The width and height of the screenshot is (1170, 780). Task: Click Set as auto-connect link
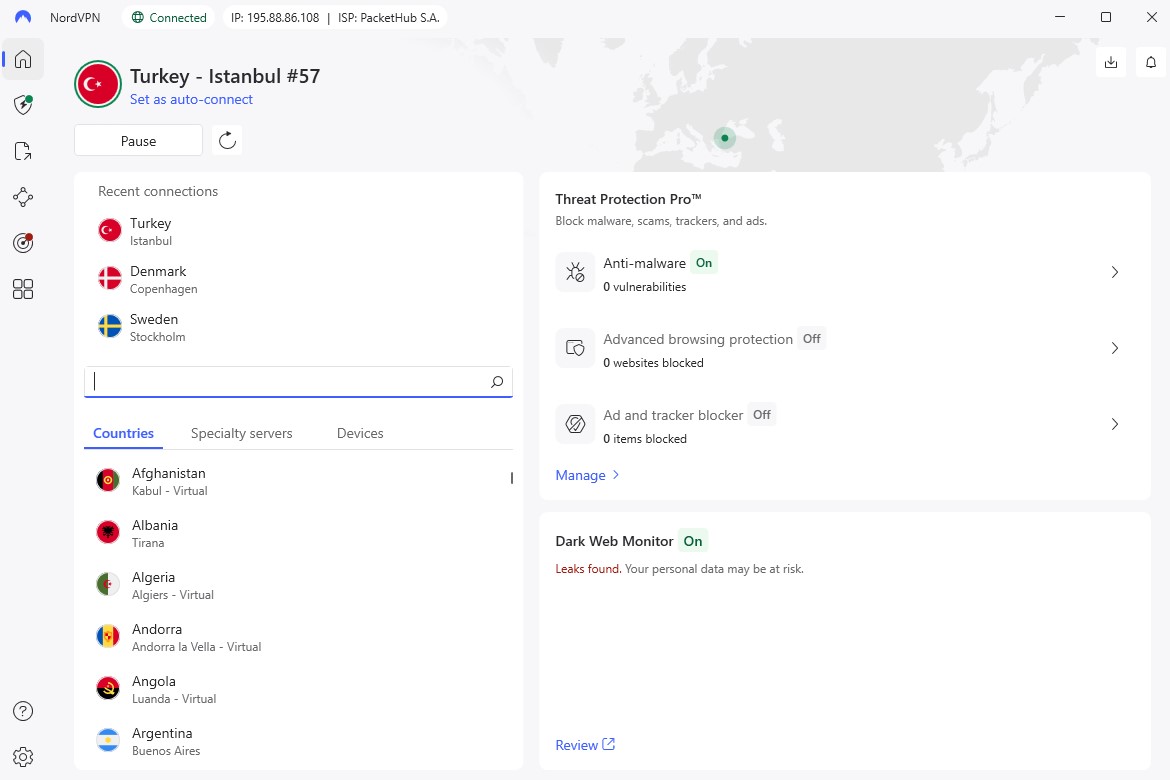191,99
